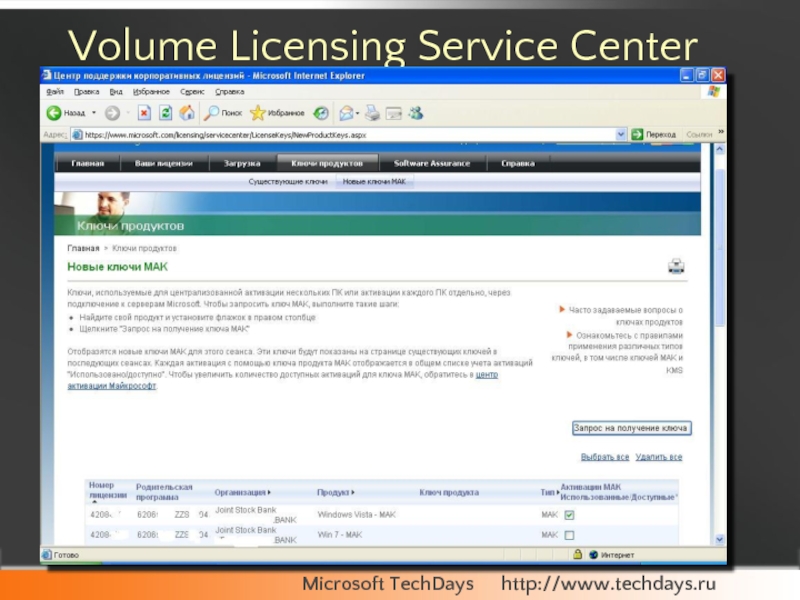
Task: Click the scrollbar down arrow
Action: (x=720, y=539)
